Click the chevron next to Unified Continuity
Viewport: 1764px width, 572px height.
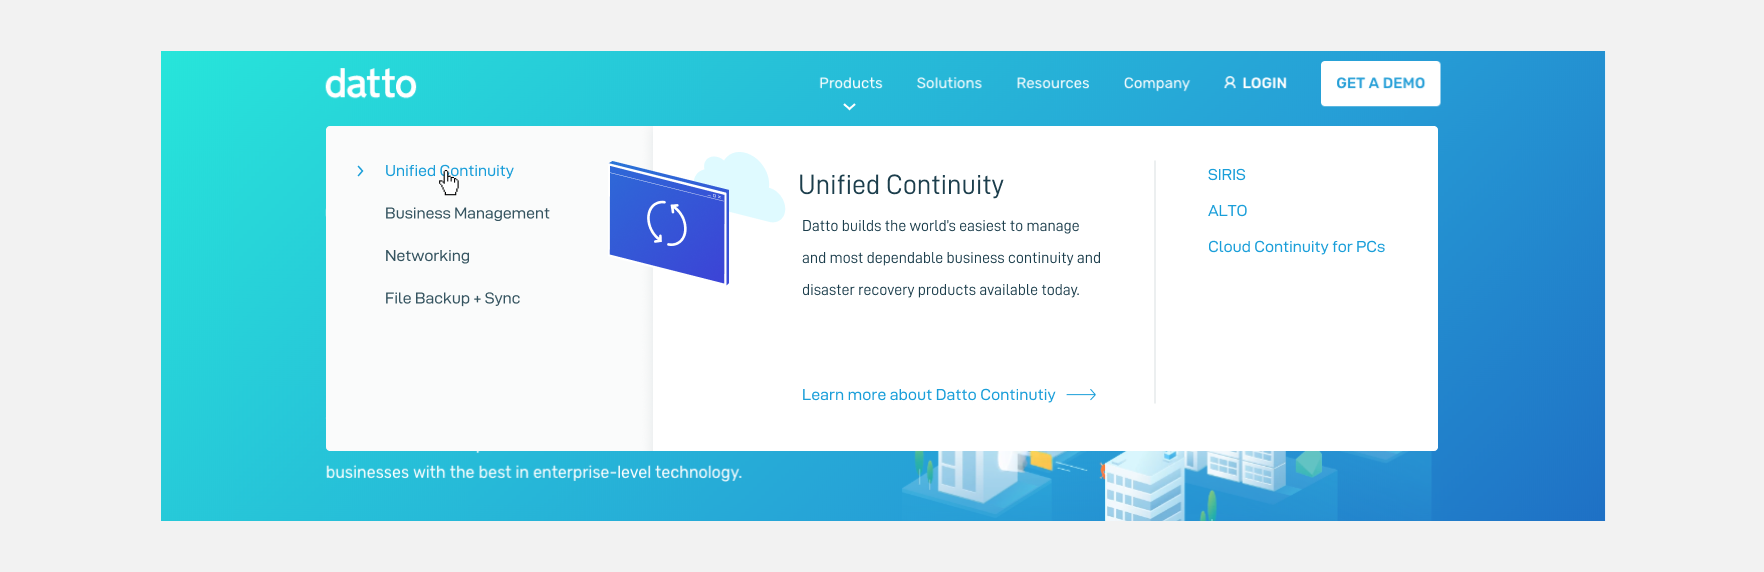360,171
